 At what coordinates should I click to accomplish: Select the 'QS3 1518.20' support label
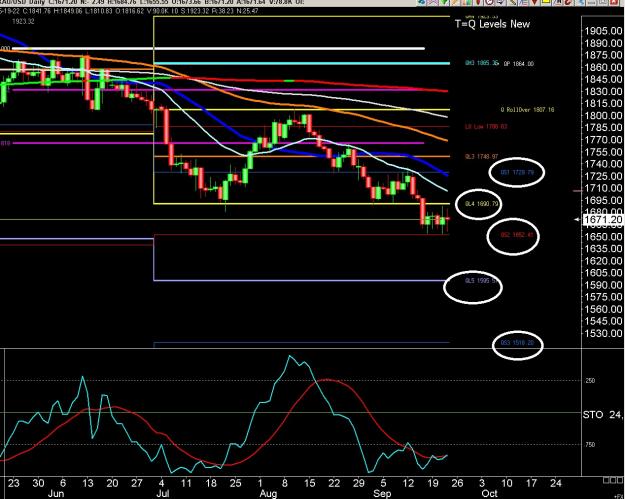pyautogui.click(x=517, y=343)
